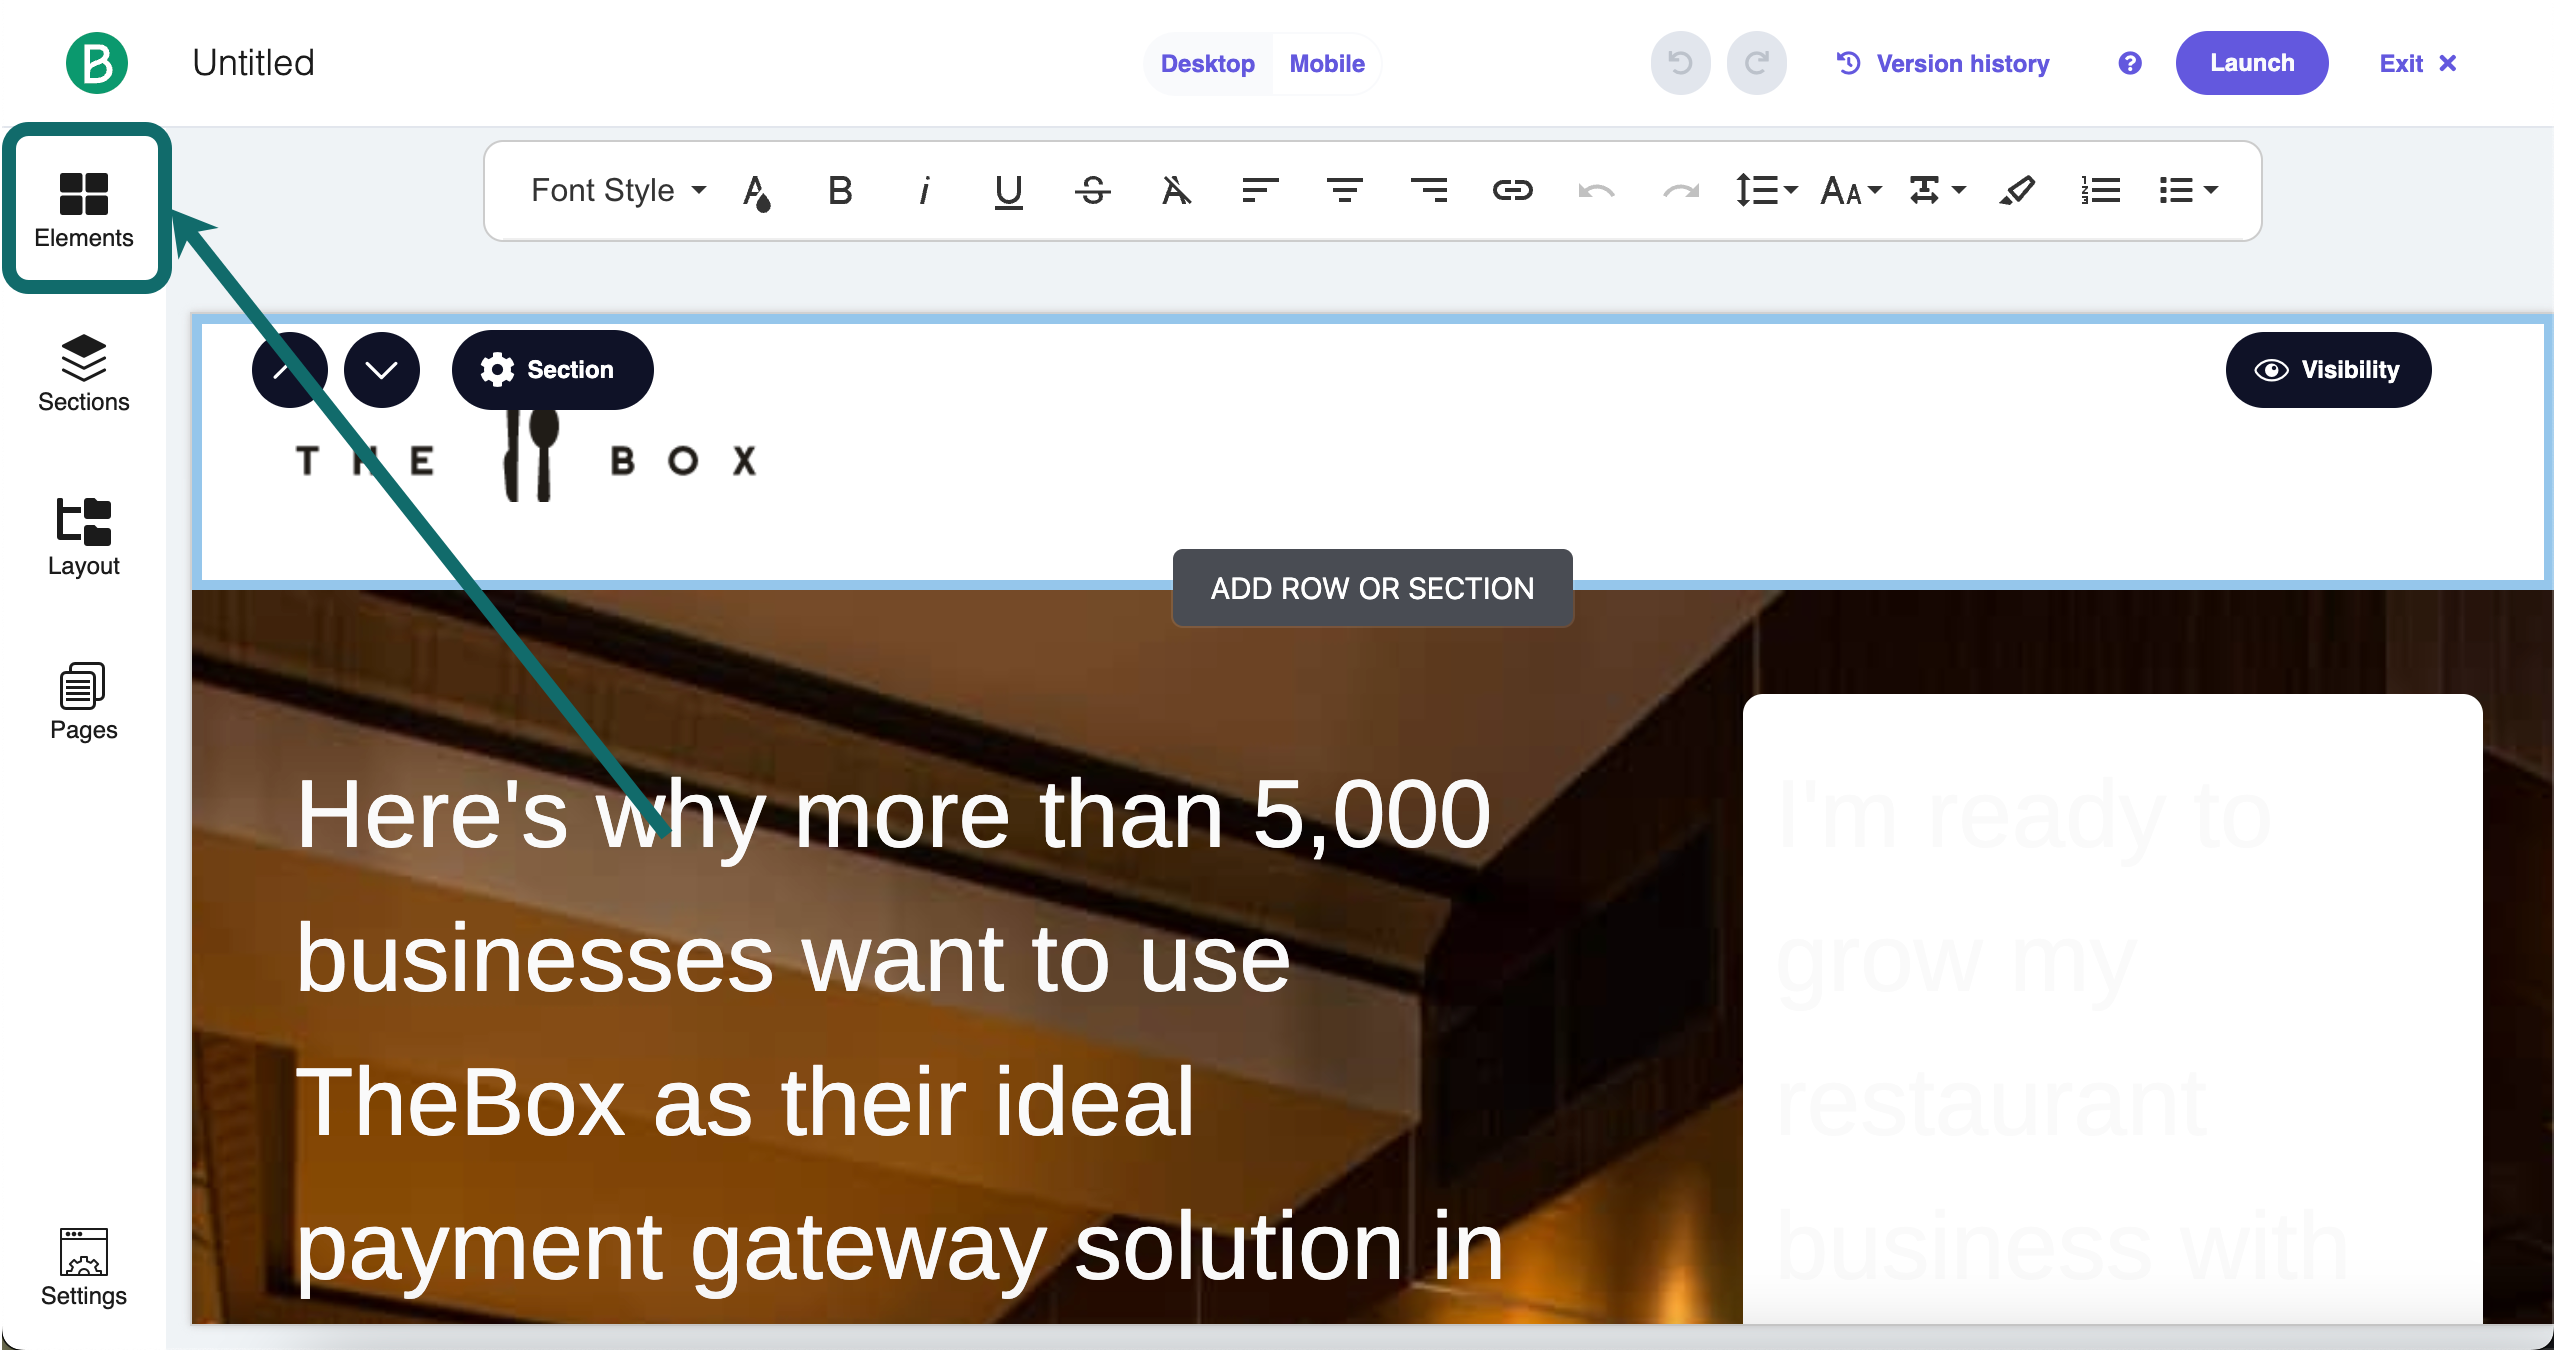Switch to the Mobile view tab
The width and height of the screenshot is (2554, 1350).
[x=1326, y=64]
